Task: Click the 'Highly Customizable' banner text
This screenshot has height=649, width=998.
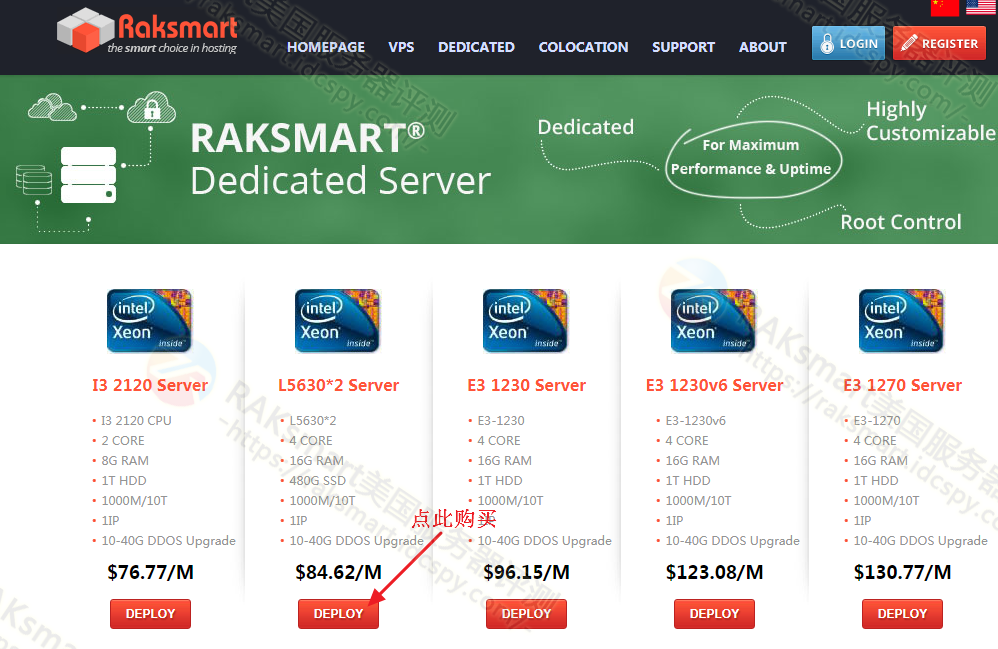Action: point(931,121)
